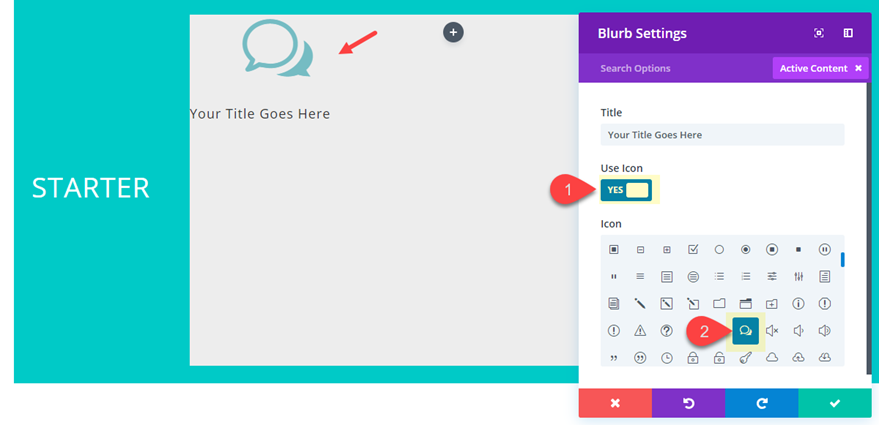Select the open padlock icon

[x=719, y=358]
